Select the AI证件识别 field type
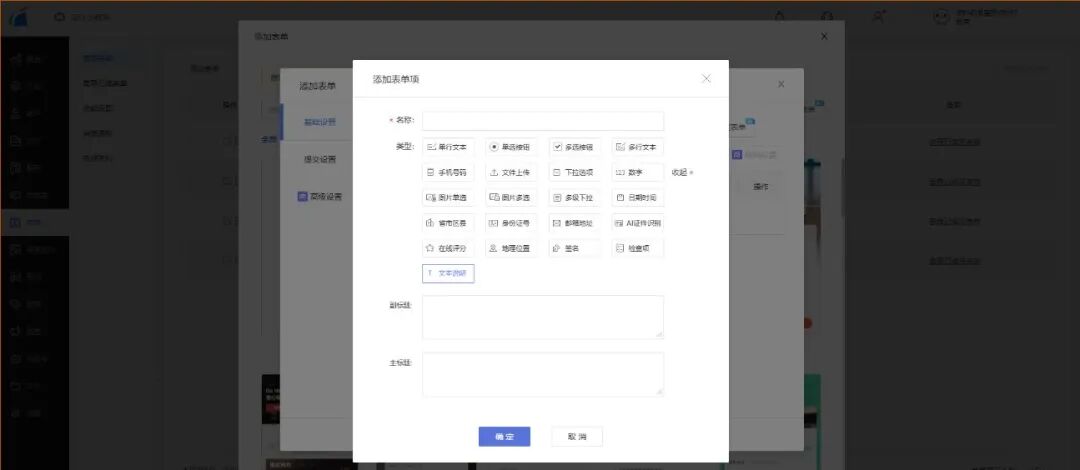 coord(638,223)
